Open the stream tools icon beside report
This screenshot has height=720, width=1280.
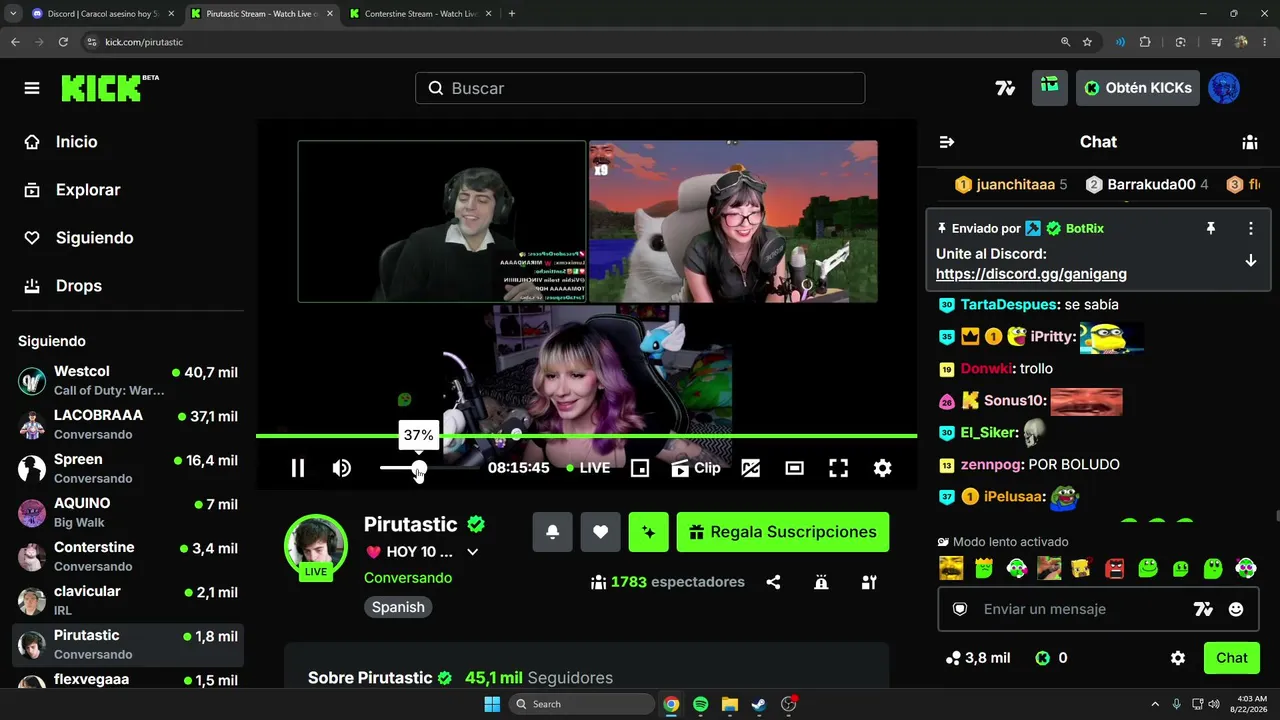click(869, 582)
